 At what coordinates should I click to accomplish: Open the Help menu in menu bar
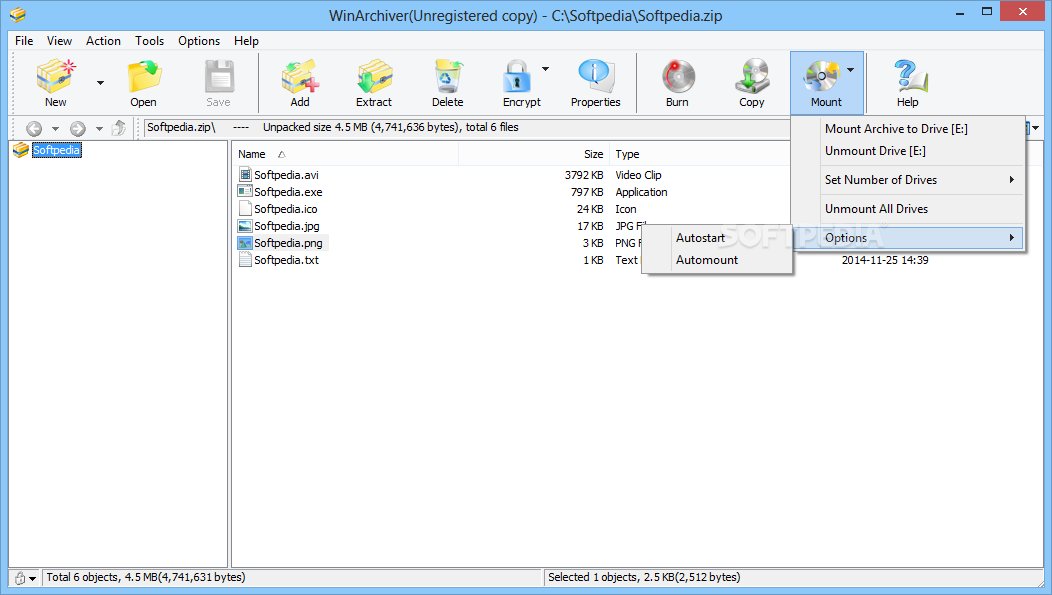(x=246, y=41)
